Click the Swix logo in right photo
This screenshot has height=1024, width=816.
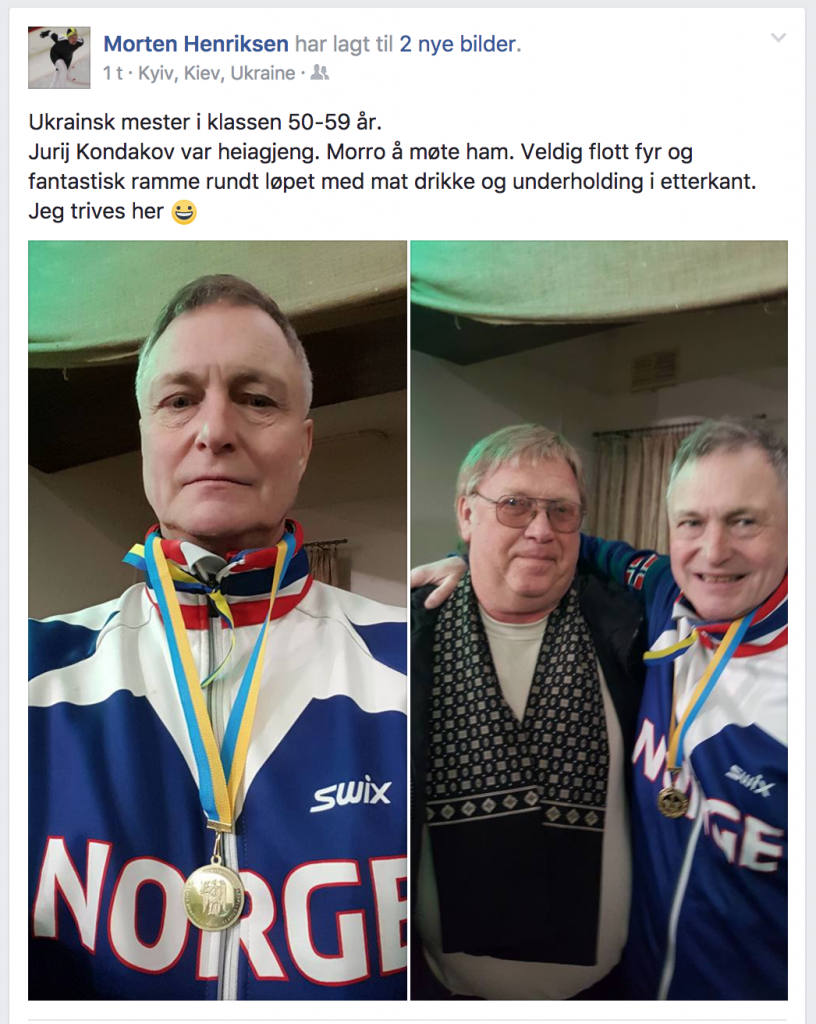750,778
